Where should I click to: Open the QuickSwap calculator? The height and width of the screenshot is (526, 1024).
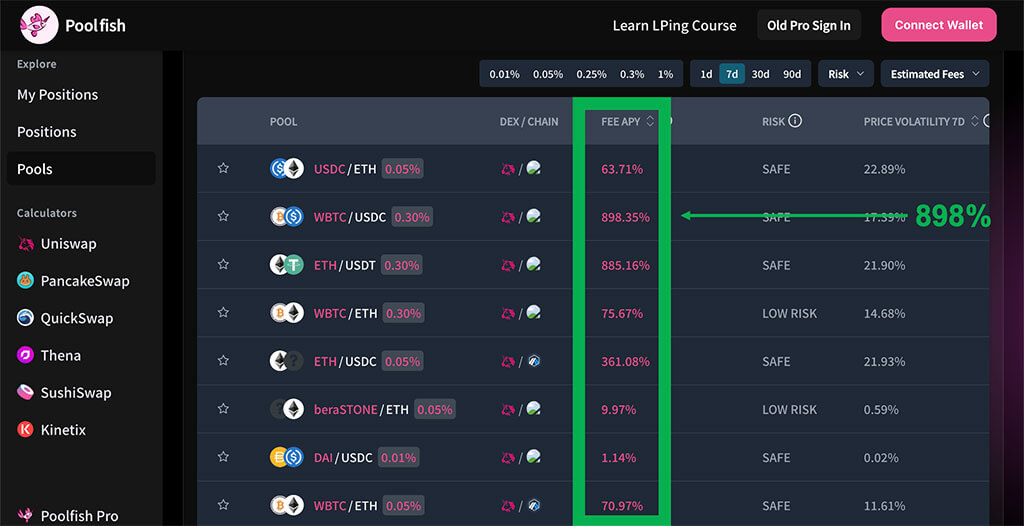[x=76, y=318]
